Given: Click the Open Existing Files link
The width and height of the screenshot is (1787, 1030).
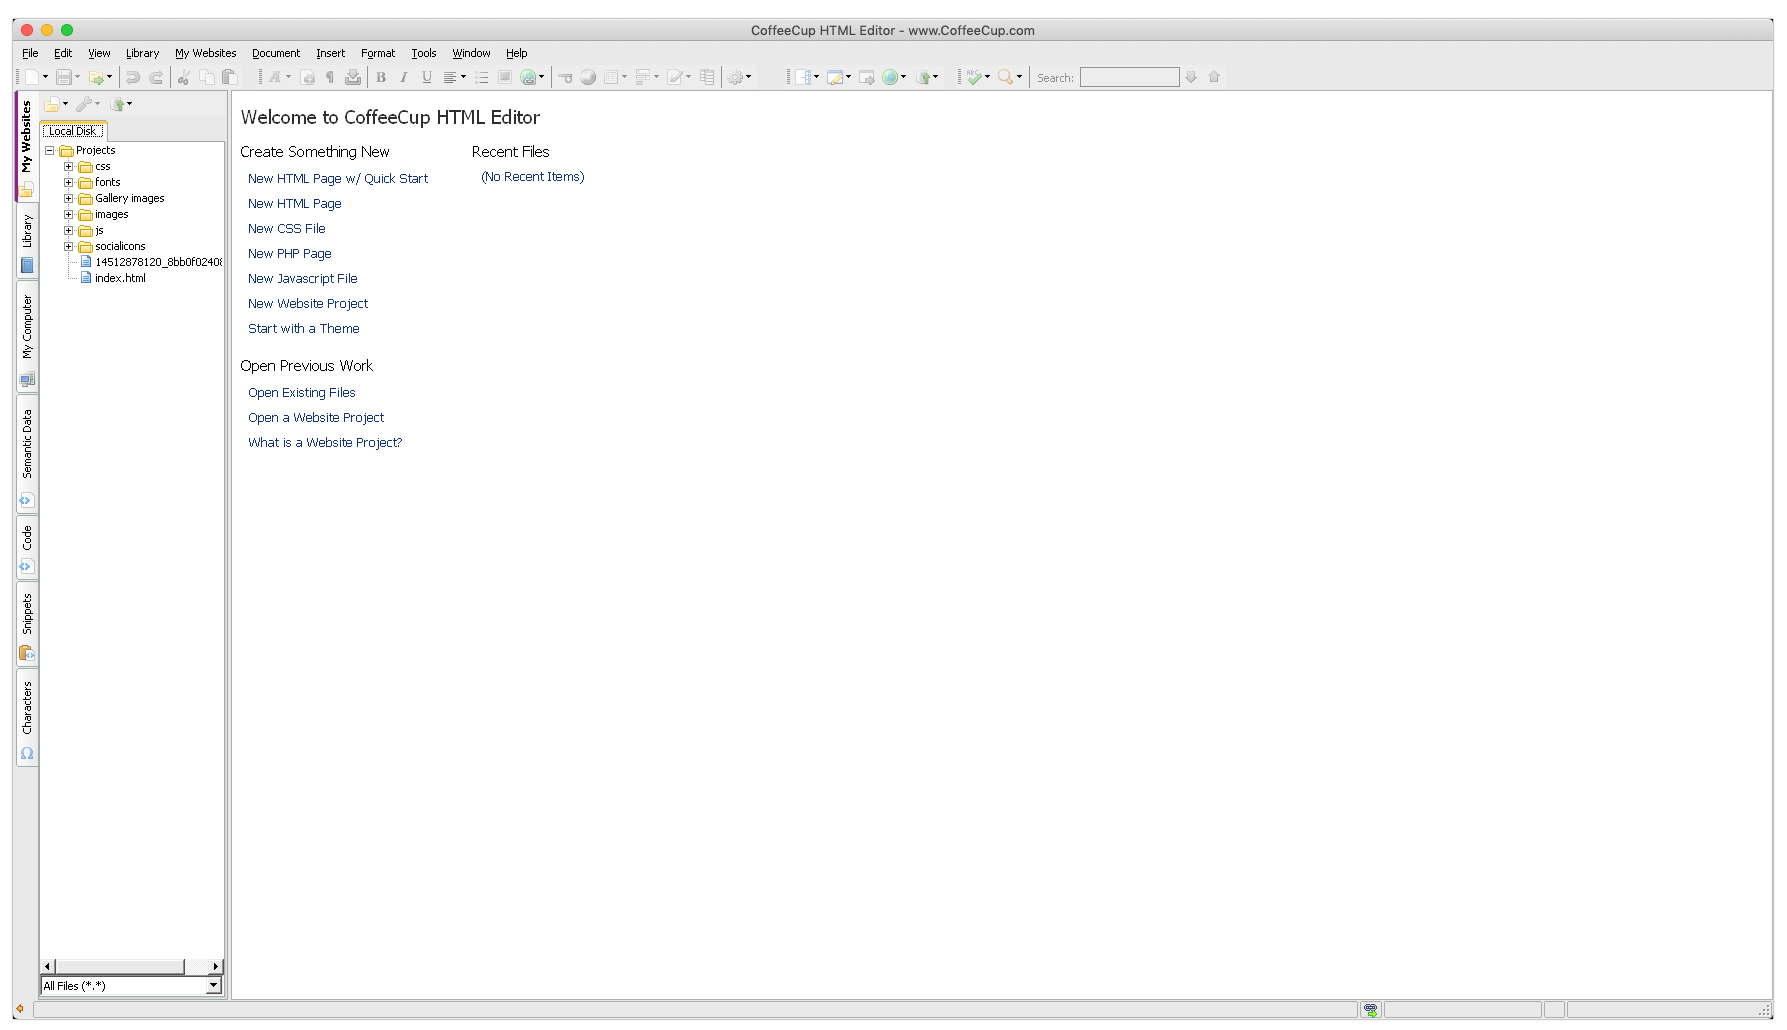Looking at the screenshot, I should [302, 392].
